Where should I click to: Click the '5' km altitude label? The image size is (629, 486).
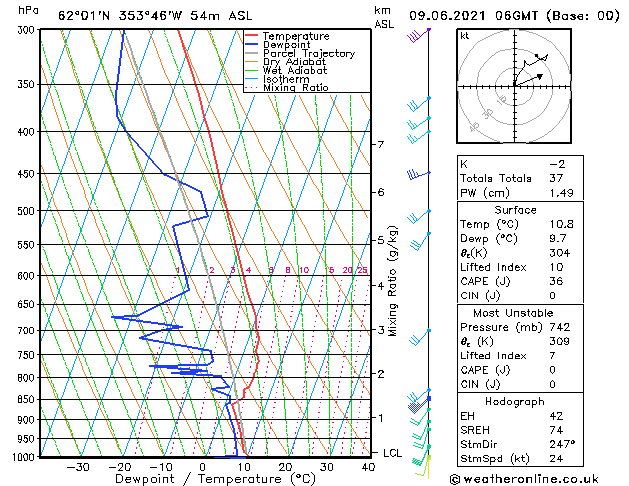coord(381,241)
